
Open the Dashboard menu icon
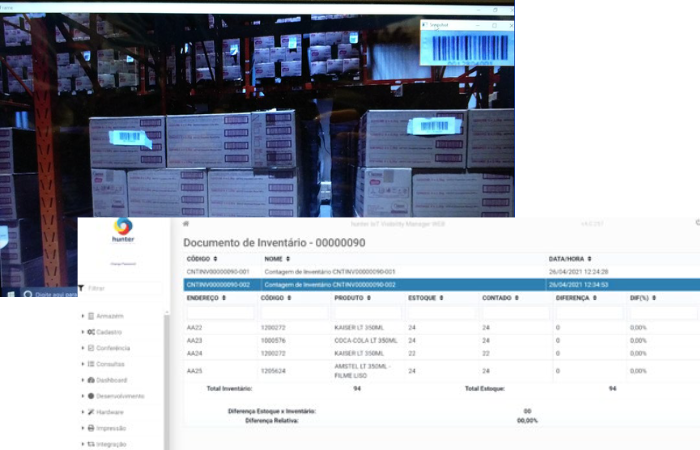coord(91,380)
